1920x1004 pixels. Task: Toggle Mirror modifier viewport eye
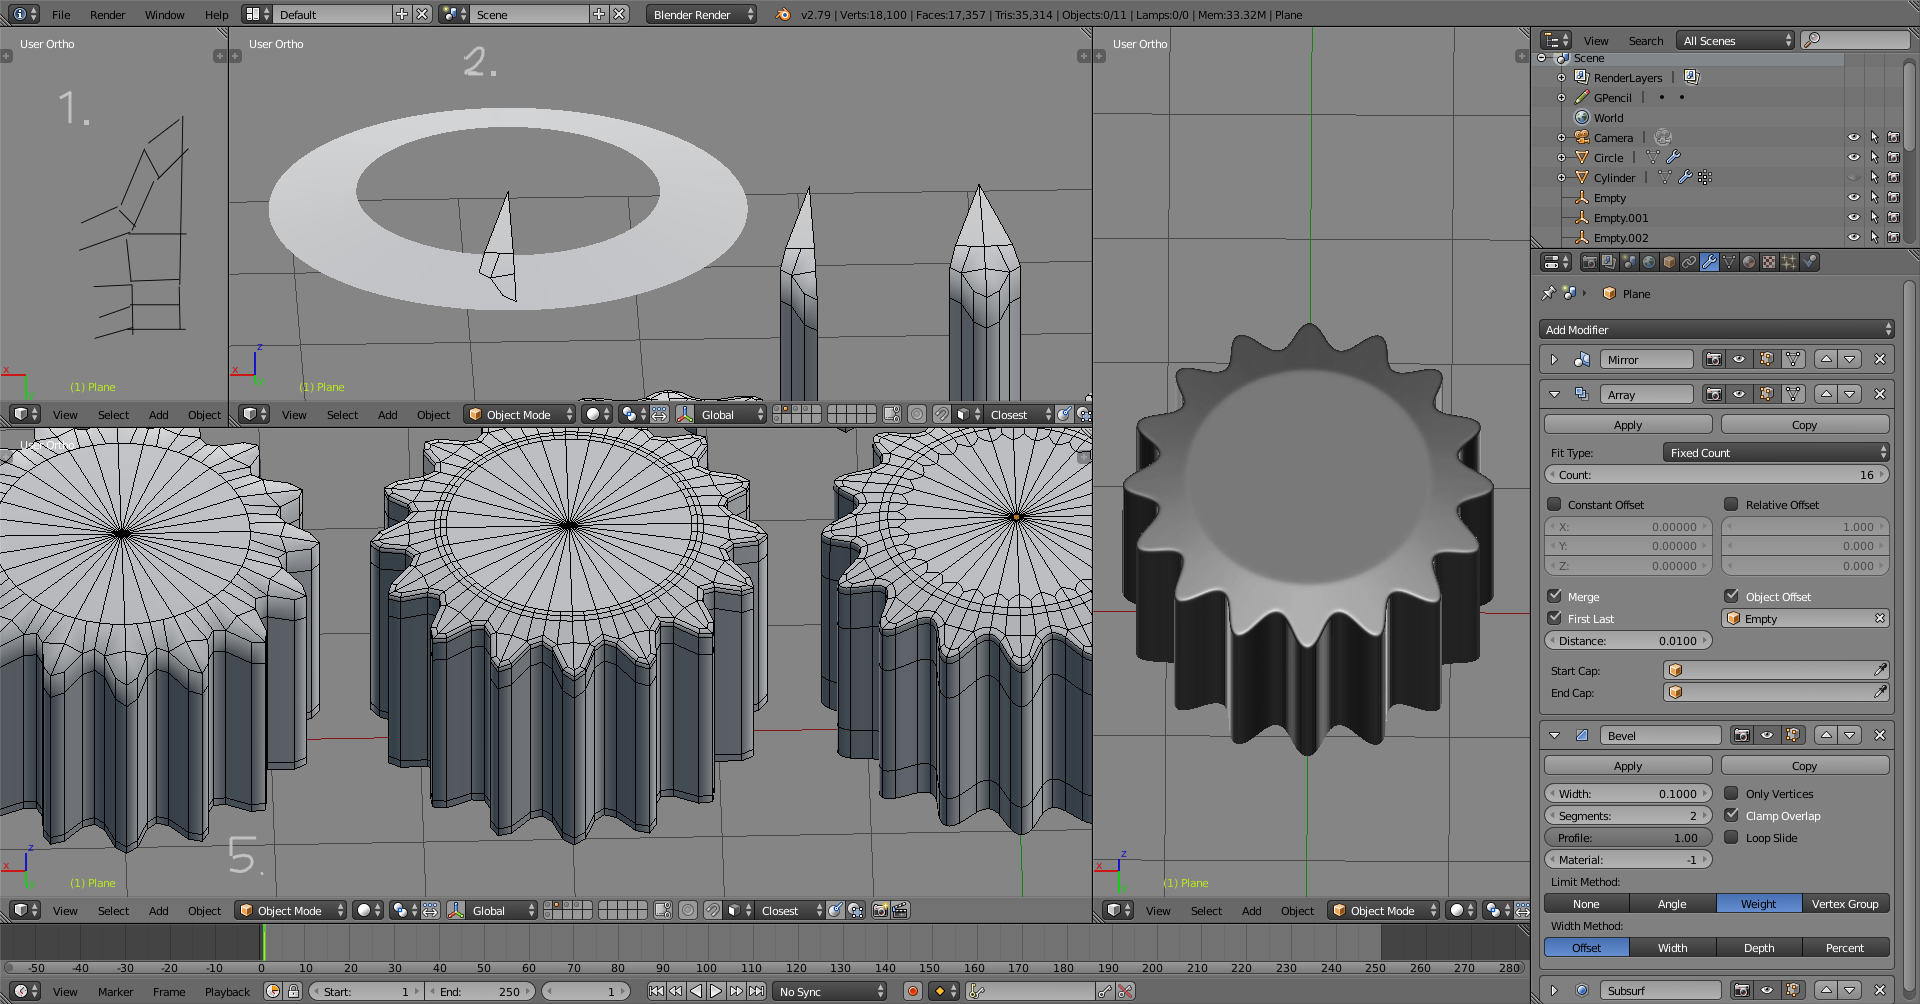coord(1740,359)
